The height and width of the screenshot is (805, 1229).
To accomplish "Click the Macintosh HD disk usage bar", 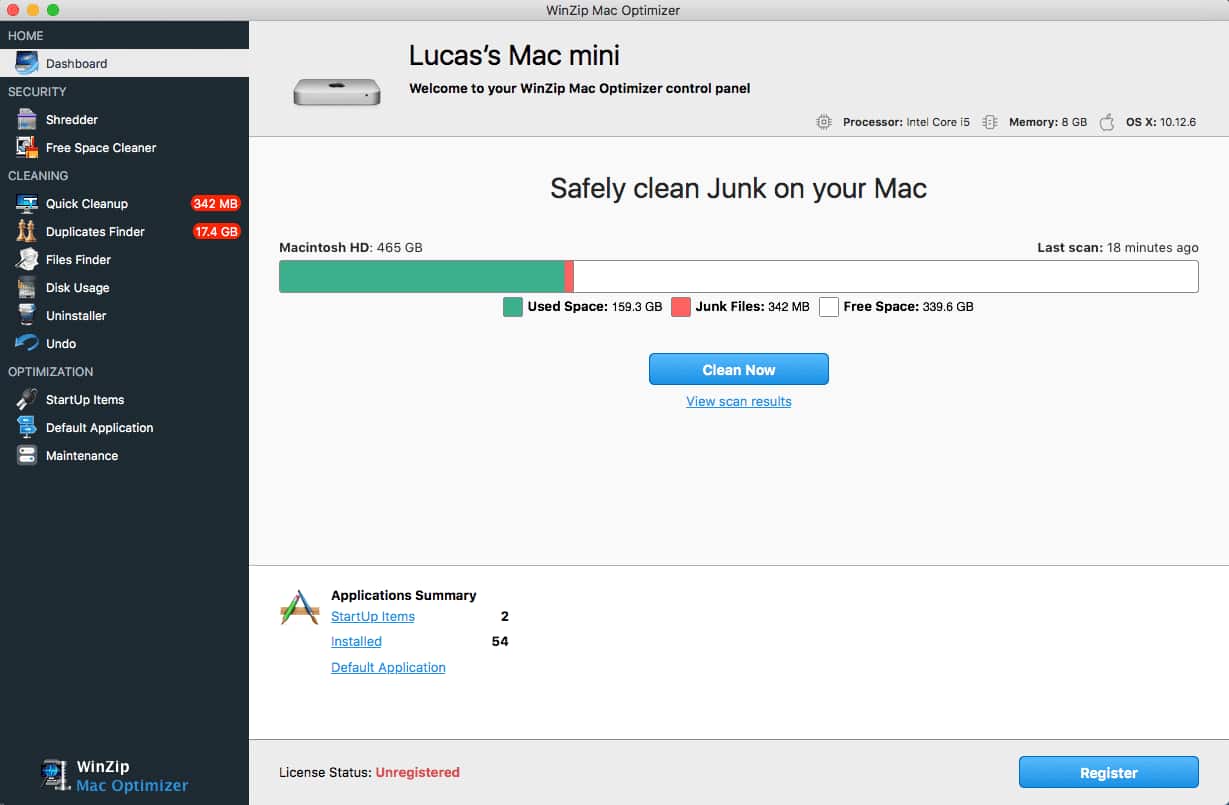I will click(x=739, y=276).
